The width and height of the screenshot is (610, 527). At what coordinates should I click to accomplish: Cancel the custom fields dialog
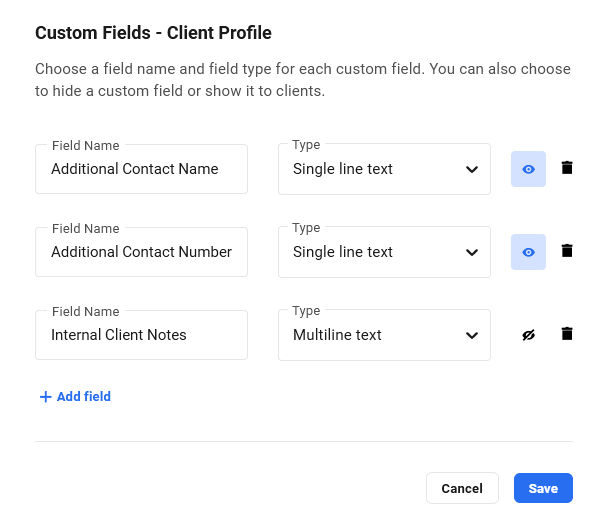pyautogui.click(x=462, y=488)
